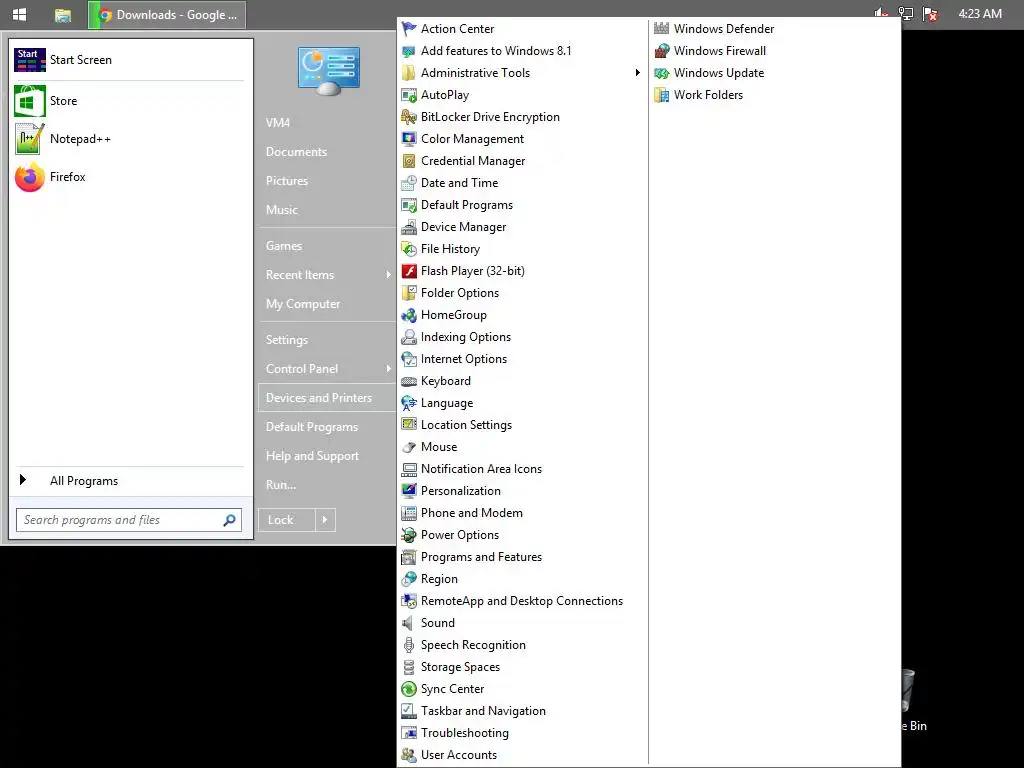This screenshot has height=768, width=1024.
Task: Open the HomeGroup icon
Action: point(409,315)
